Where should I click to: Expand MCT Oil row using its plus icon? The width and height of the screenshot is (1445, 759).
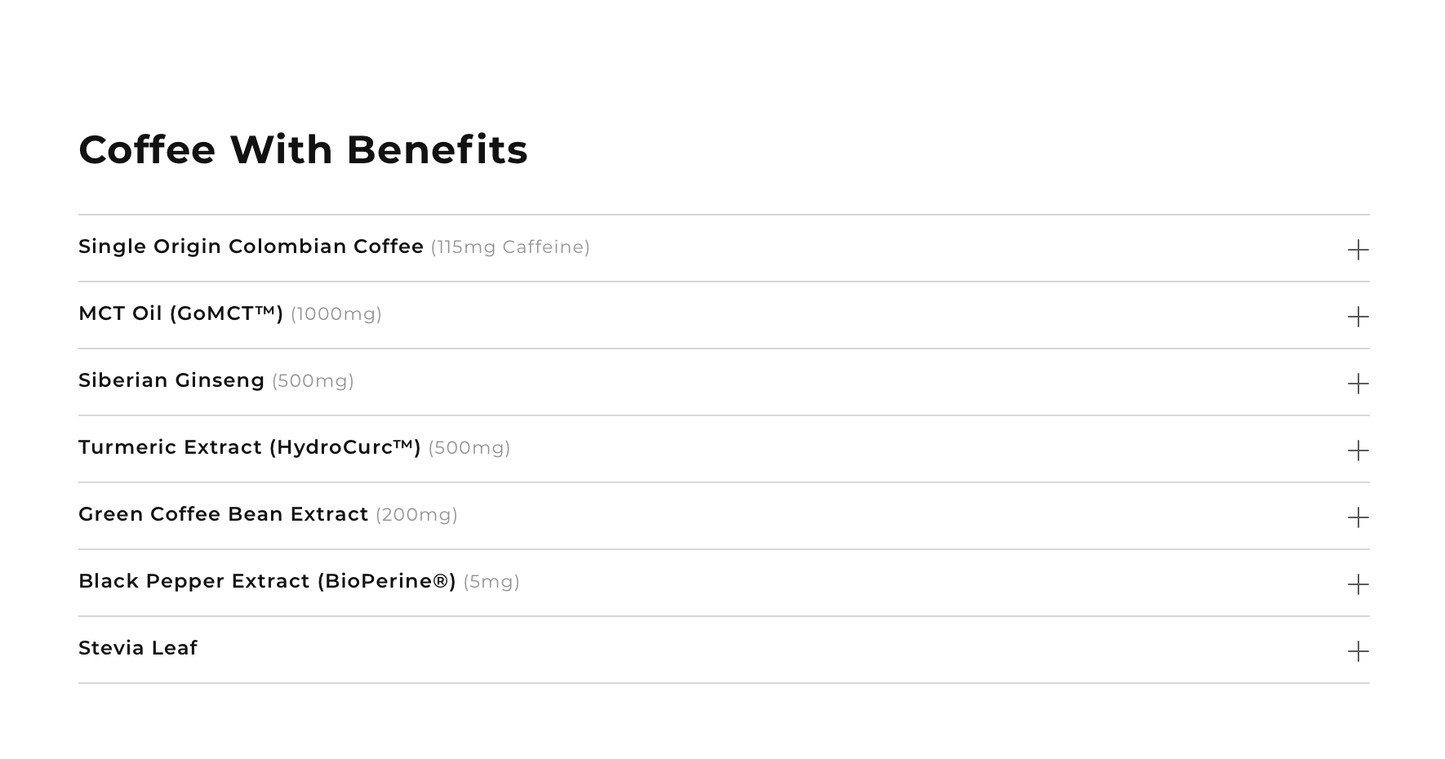pos(1357,317)
